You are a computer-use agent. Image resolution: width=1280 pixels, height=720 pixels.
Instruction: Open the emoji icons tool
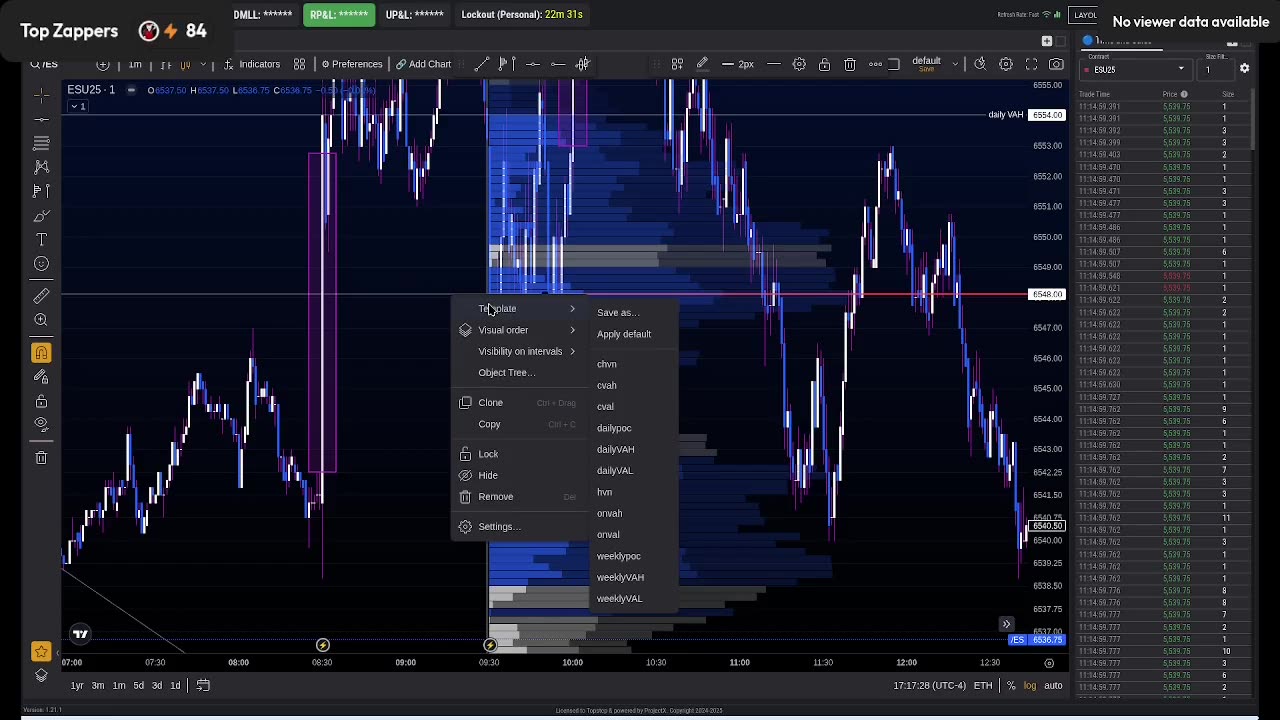click(x=41, y=264)
